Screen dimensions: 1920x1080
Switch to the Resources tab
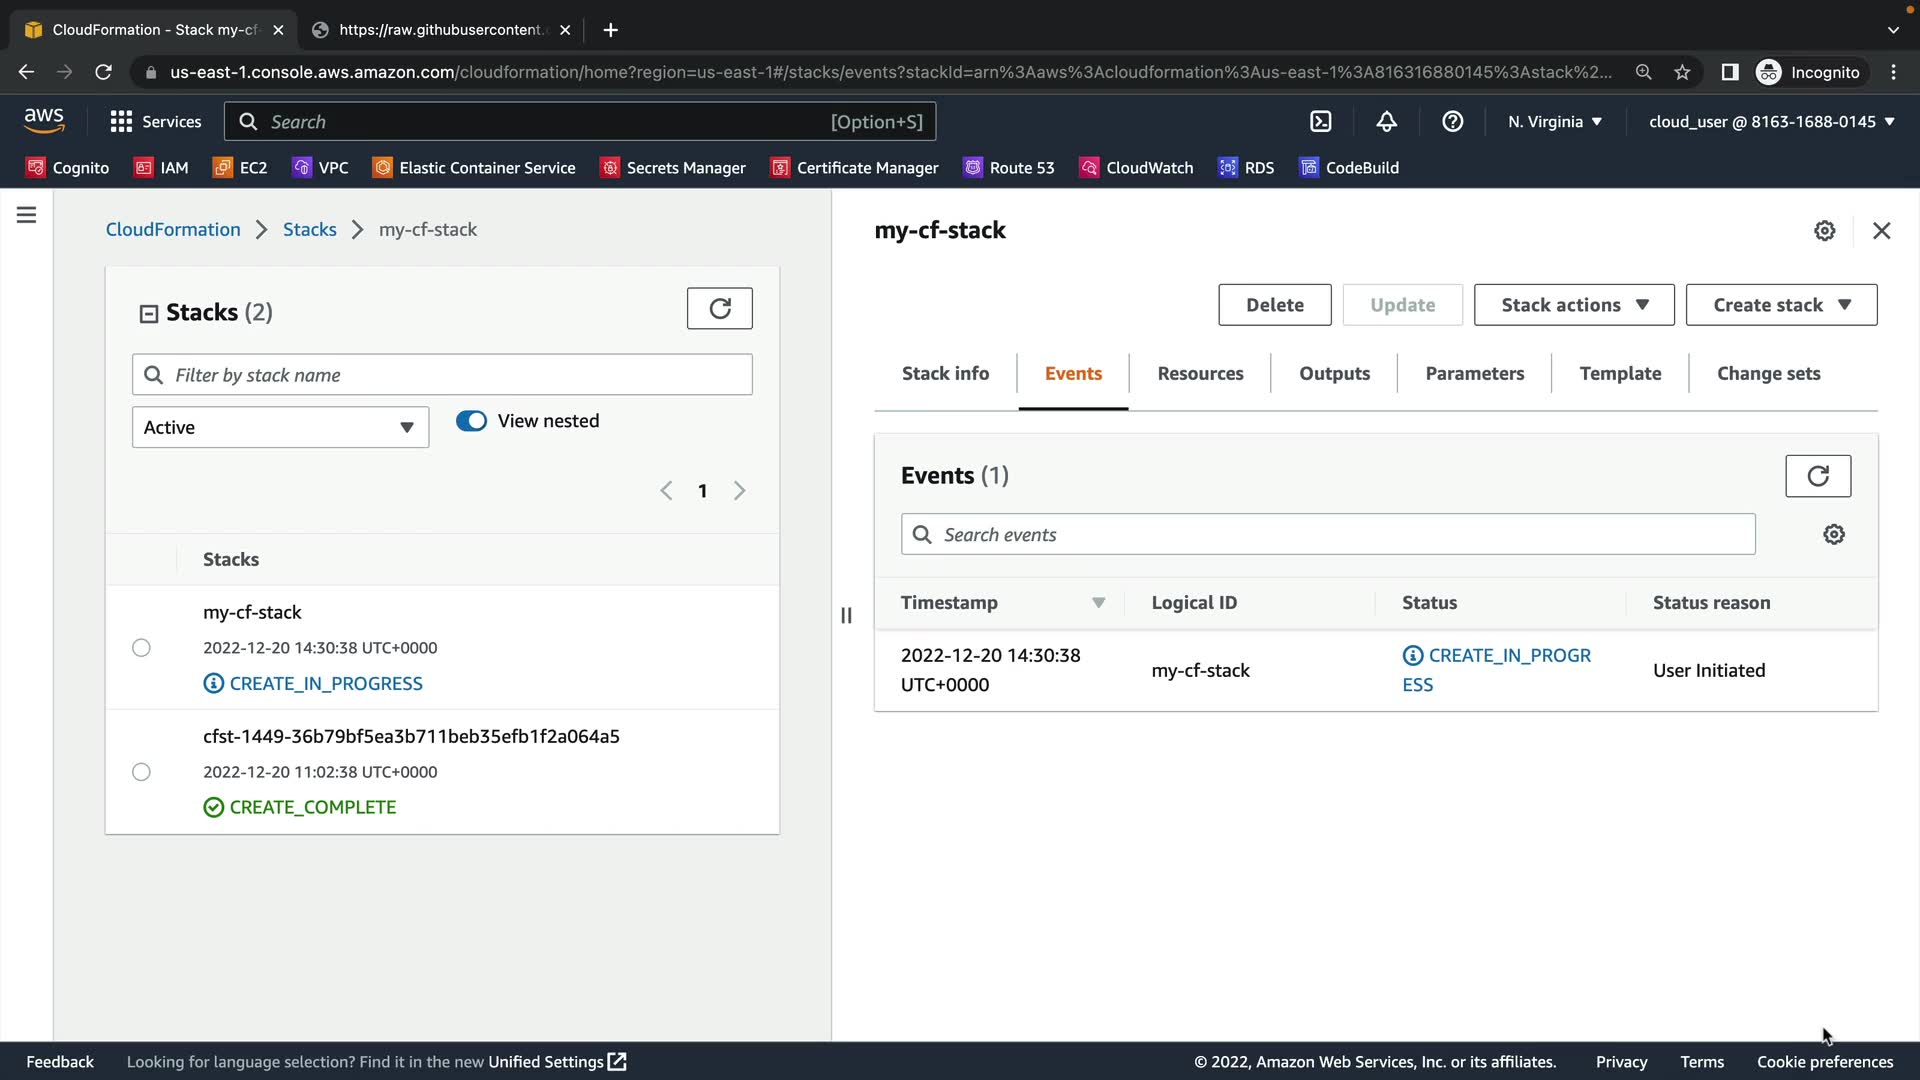click(1200, 373)
